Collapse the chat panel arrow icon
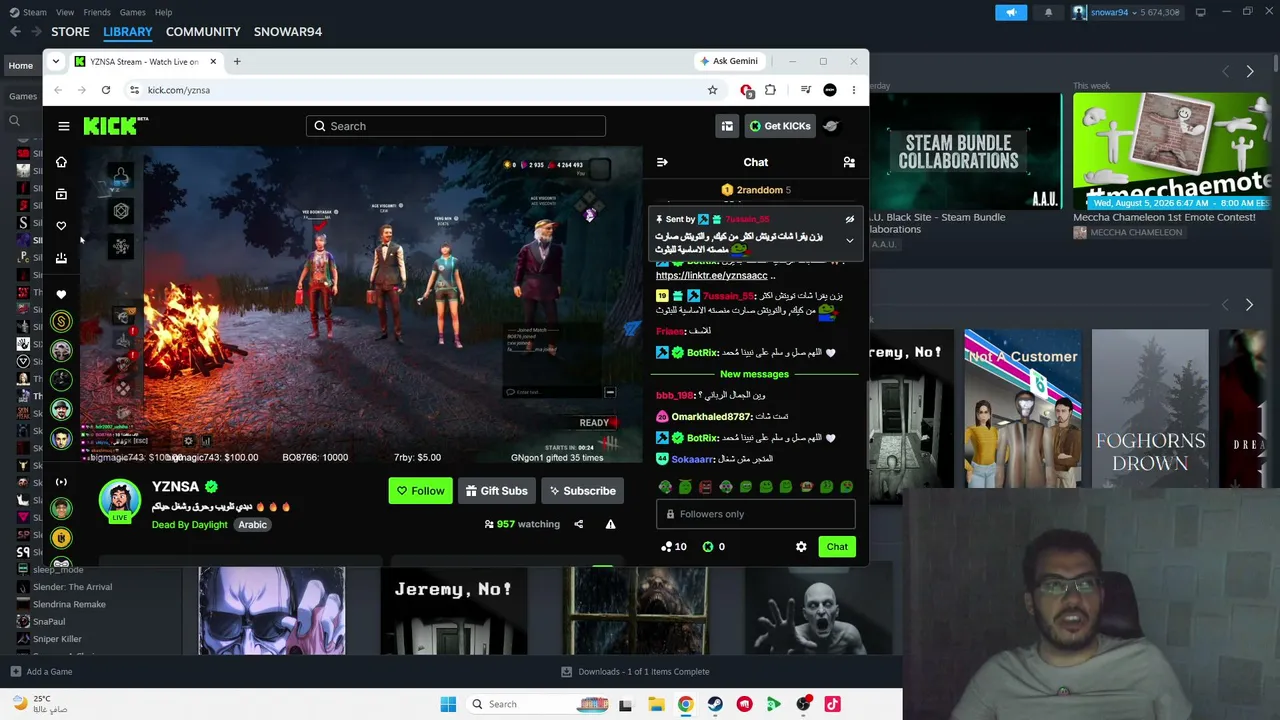The image size is (1280, 720). (662, 162)
